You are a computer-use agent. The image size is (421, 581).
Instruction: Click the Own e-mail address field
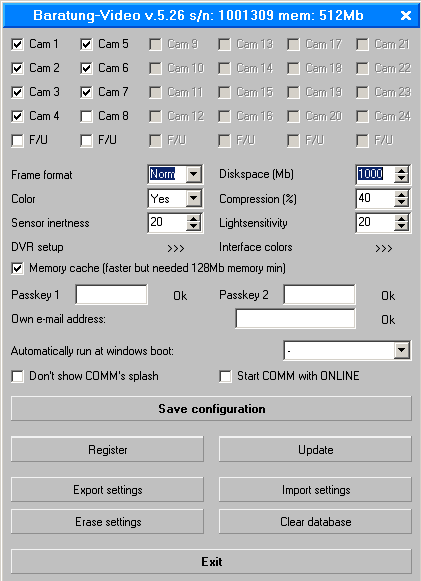click(x=295, y=319)
